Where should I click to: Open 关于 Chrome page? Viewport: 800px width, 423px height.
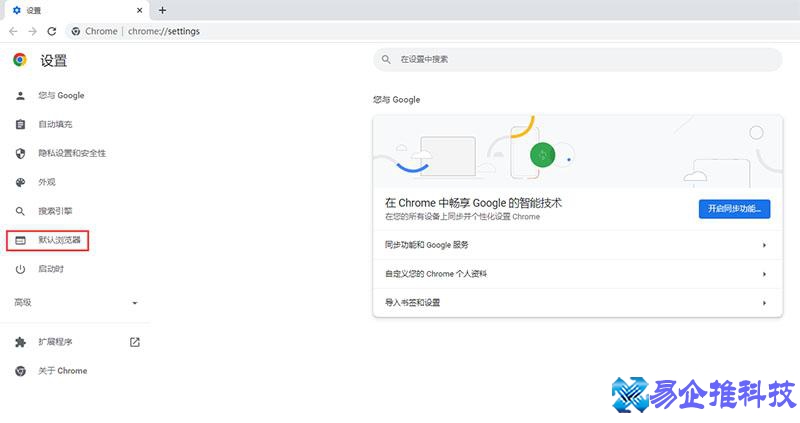point(63,371)
